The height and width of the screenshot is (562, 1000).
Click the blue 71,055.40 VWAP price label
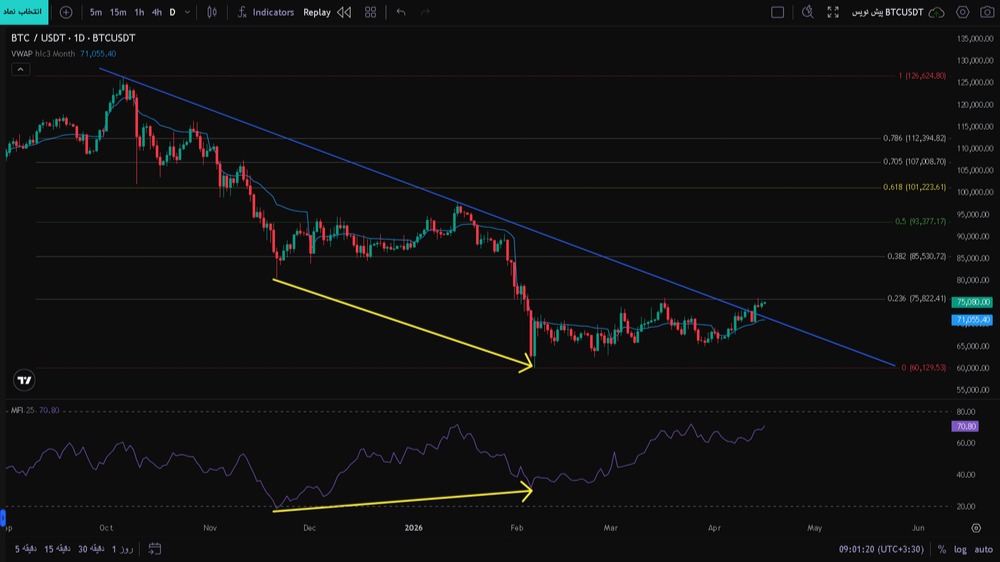click(972, 320)
